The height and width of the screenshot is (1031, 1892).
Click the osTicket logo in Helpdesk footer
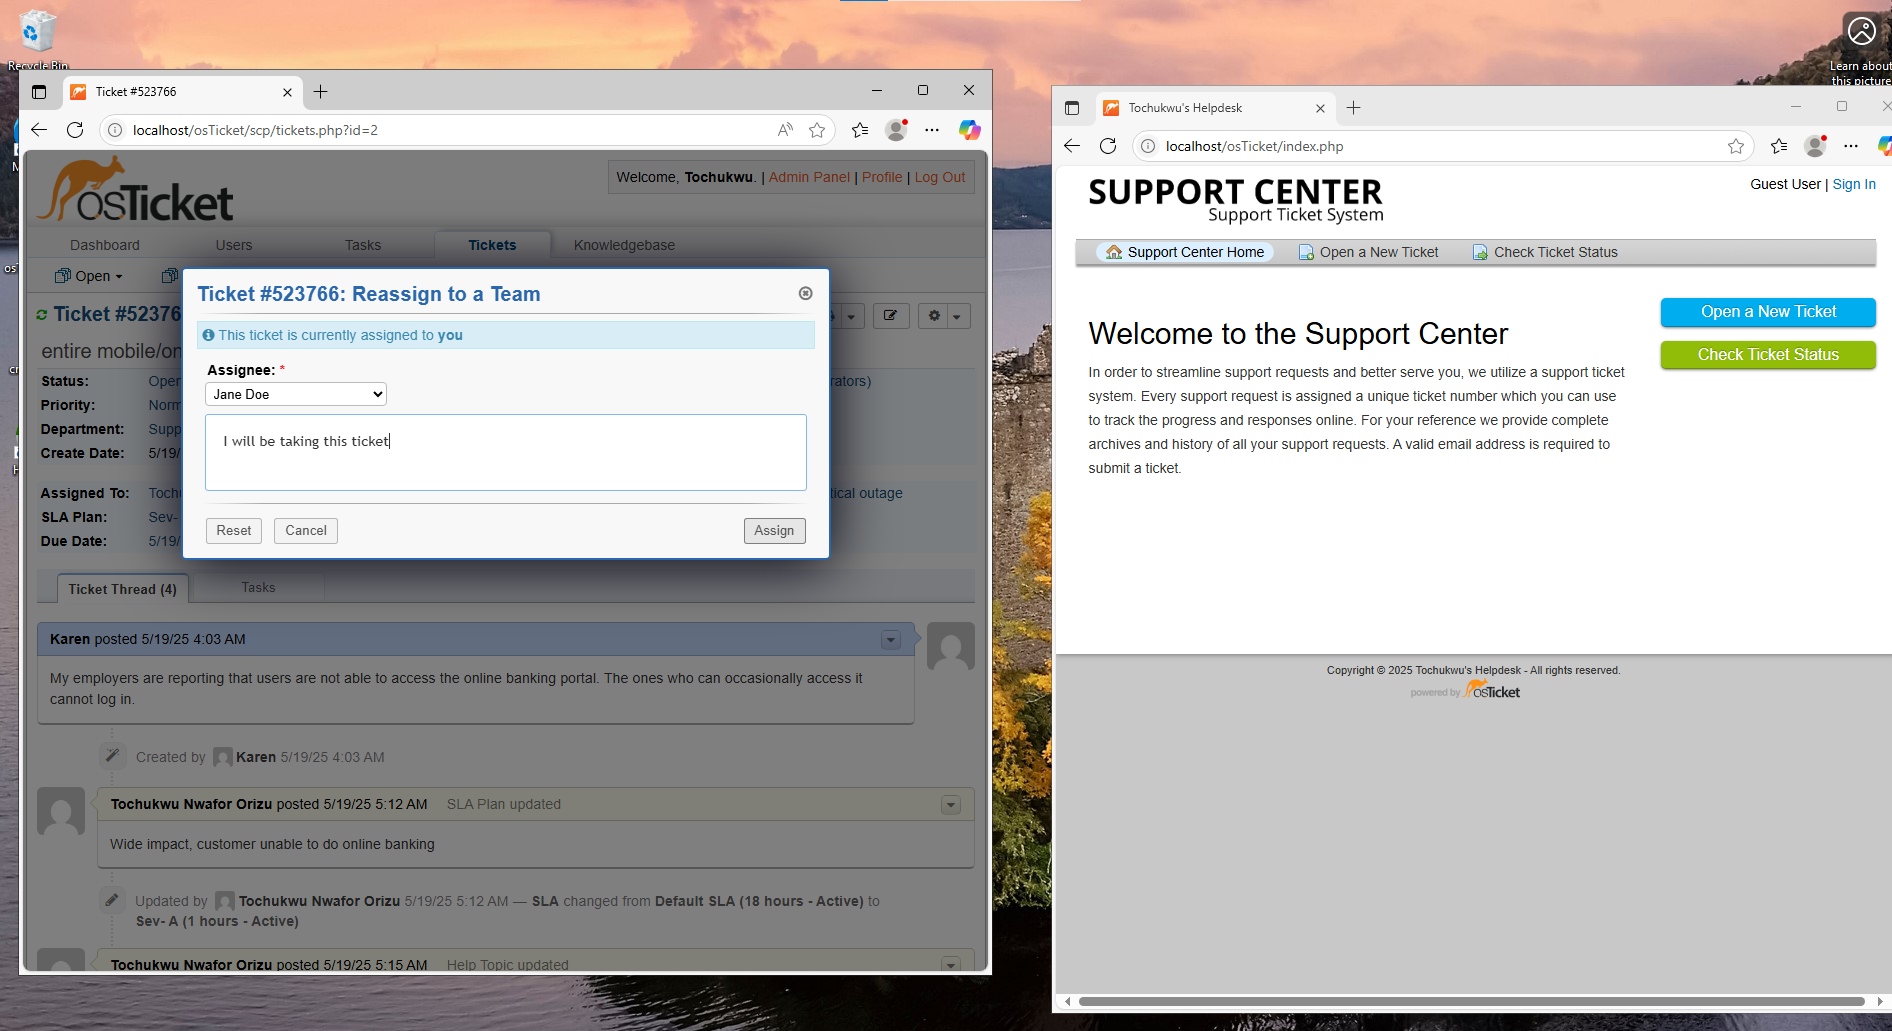pyautogui.click(x=1492, y=689)
